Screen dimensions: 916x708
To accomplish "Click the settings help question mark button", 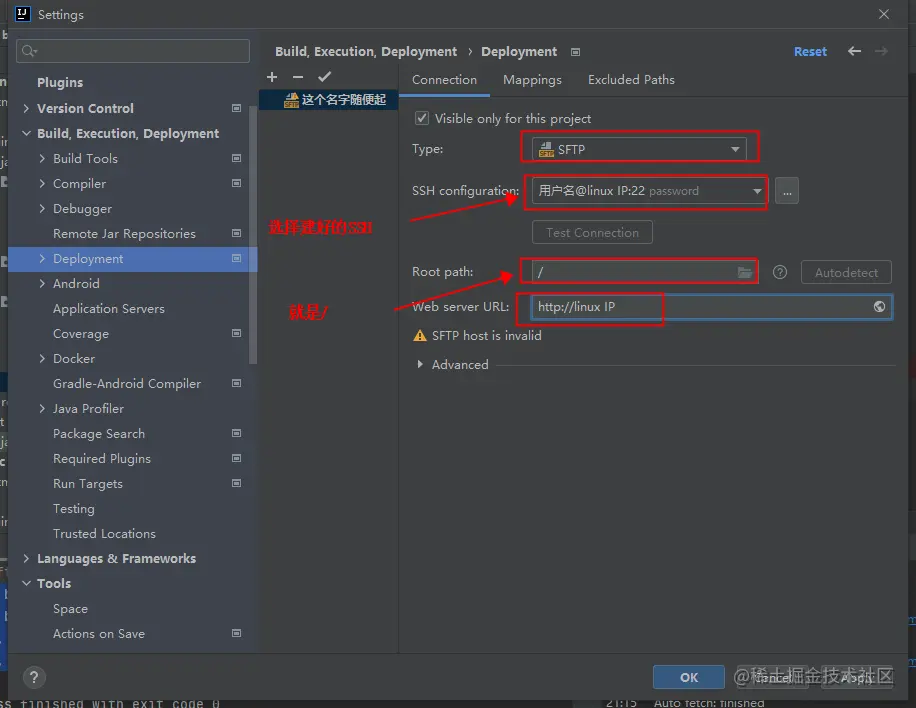I will coord(34,677).
